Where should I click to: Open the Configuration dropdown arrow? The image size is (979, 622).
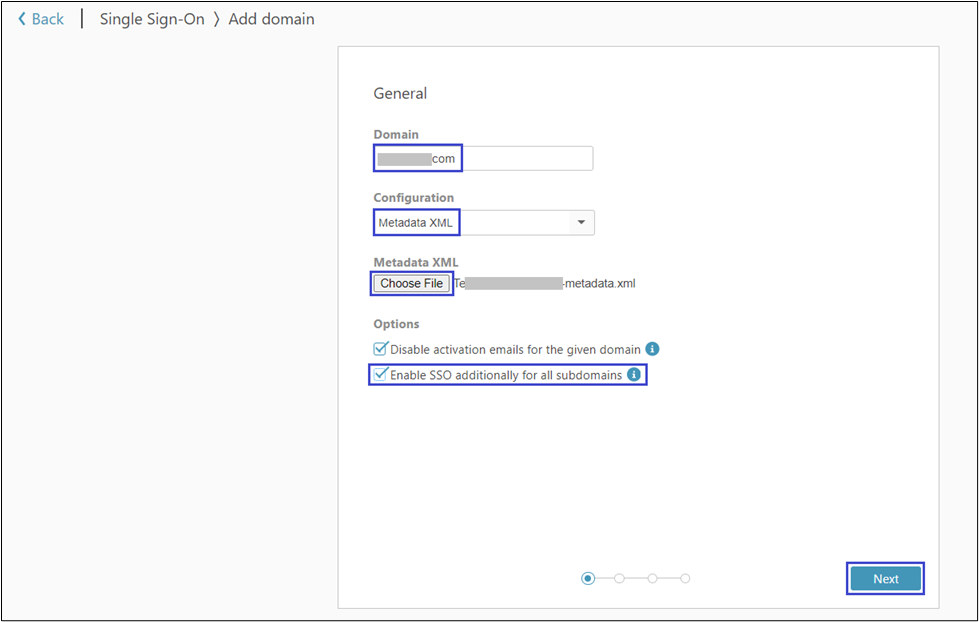click(581, 223)
